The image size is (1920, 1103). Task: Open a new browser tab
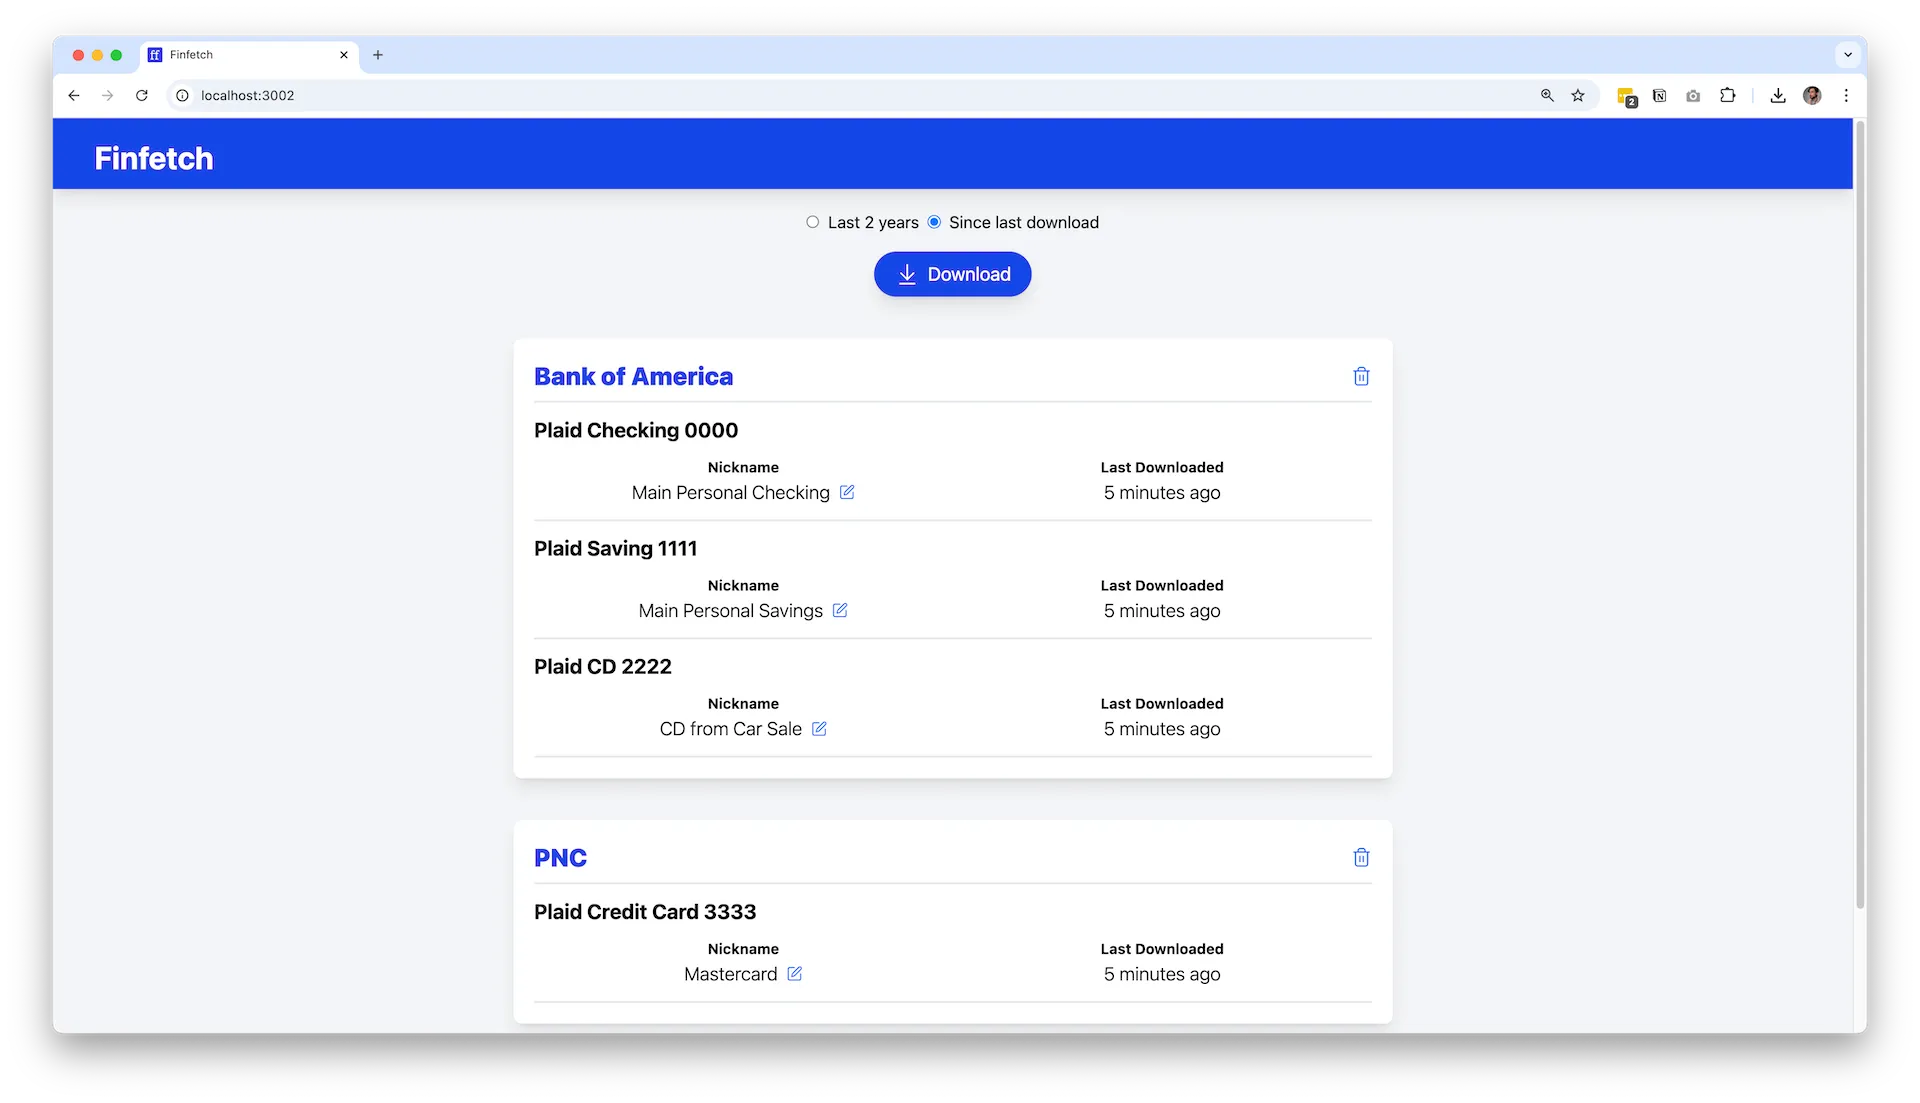[x=378, y=55]
